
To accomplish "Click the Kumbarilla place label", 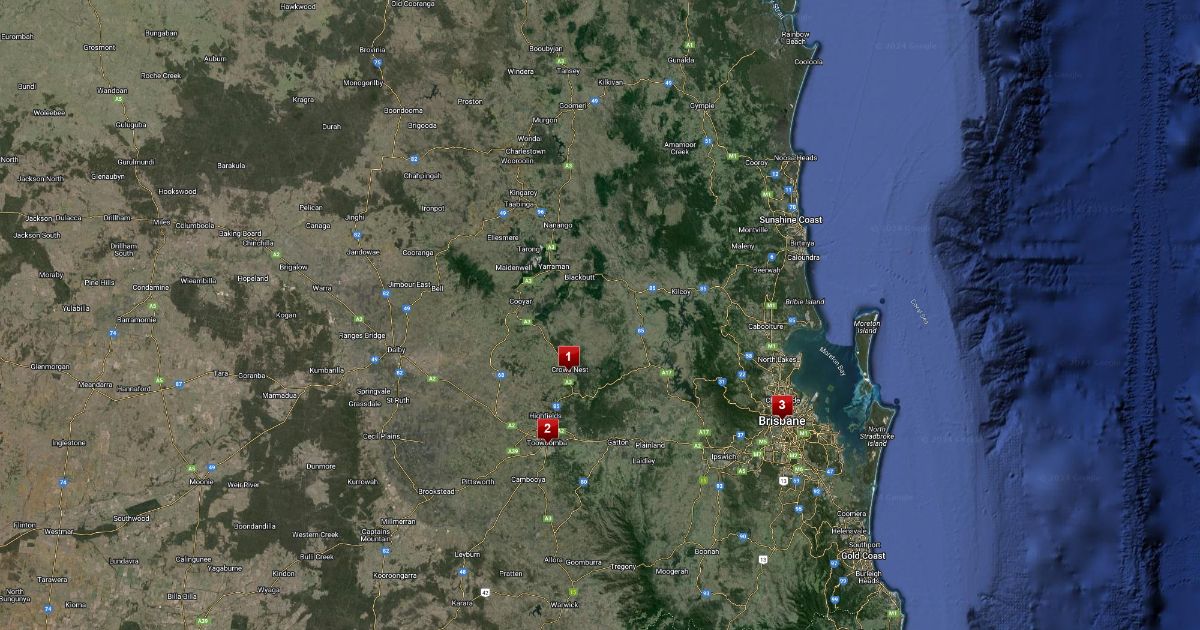I will click(x=326, y=369).
